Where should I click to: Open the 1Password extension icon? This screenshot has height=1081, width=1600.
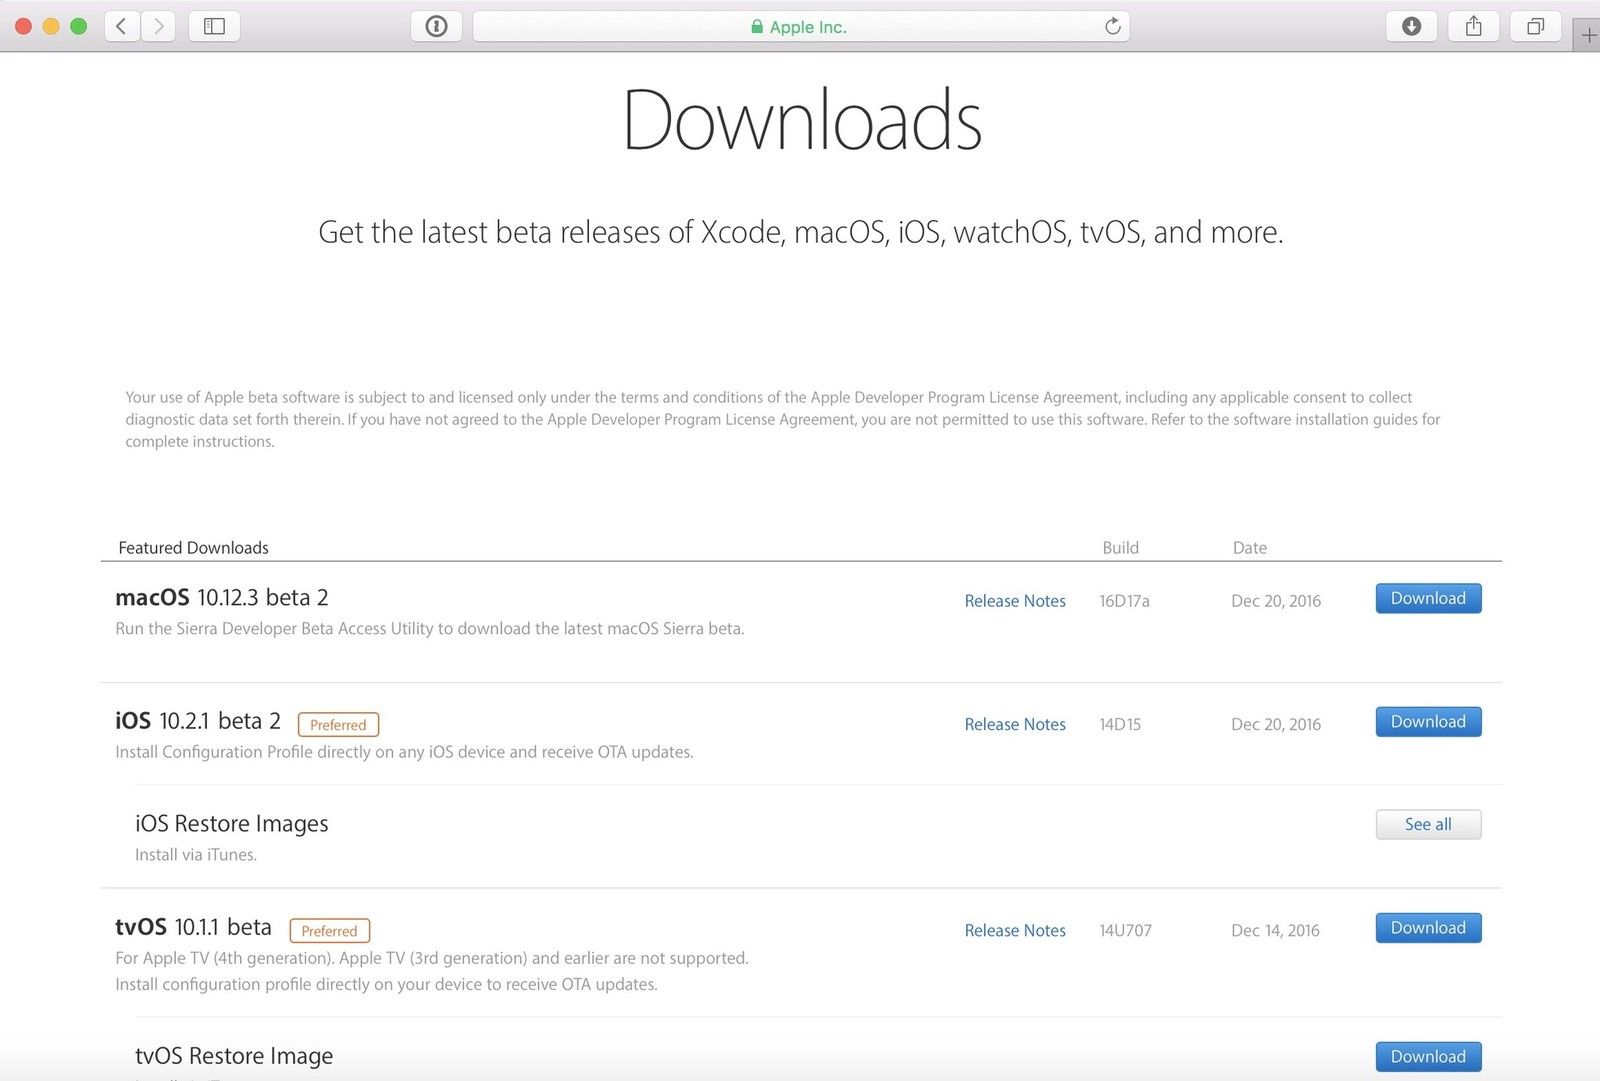click(436, 27)
